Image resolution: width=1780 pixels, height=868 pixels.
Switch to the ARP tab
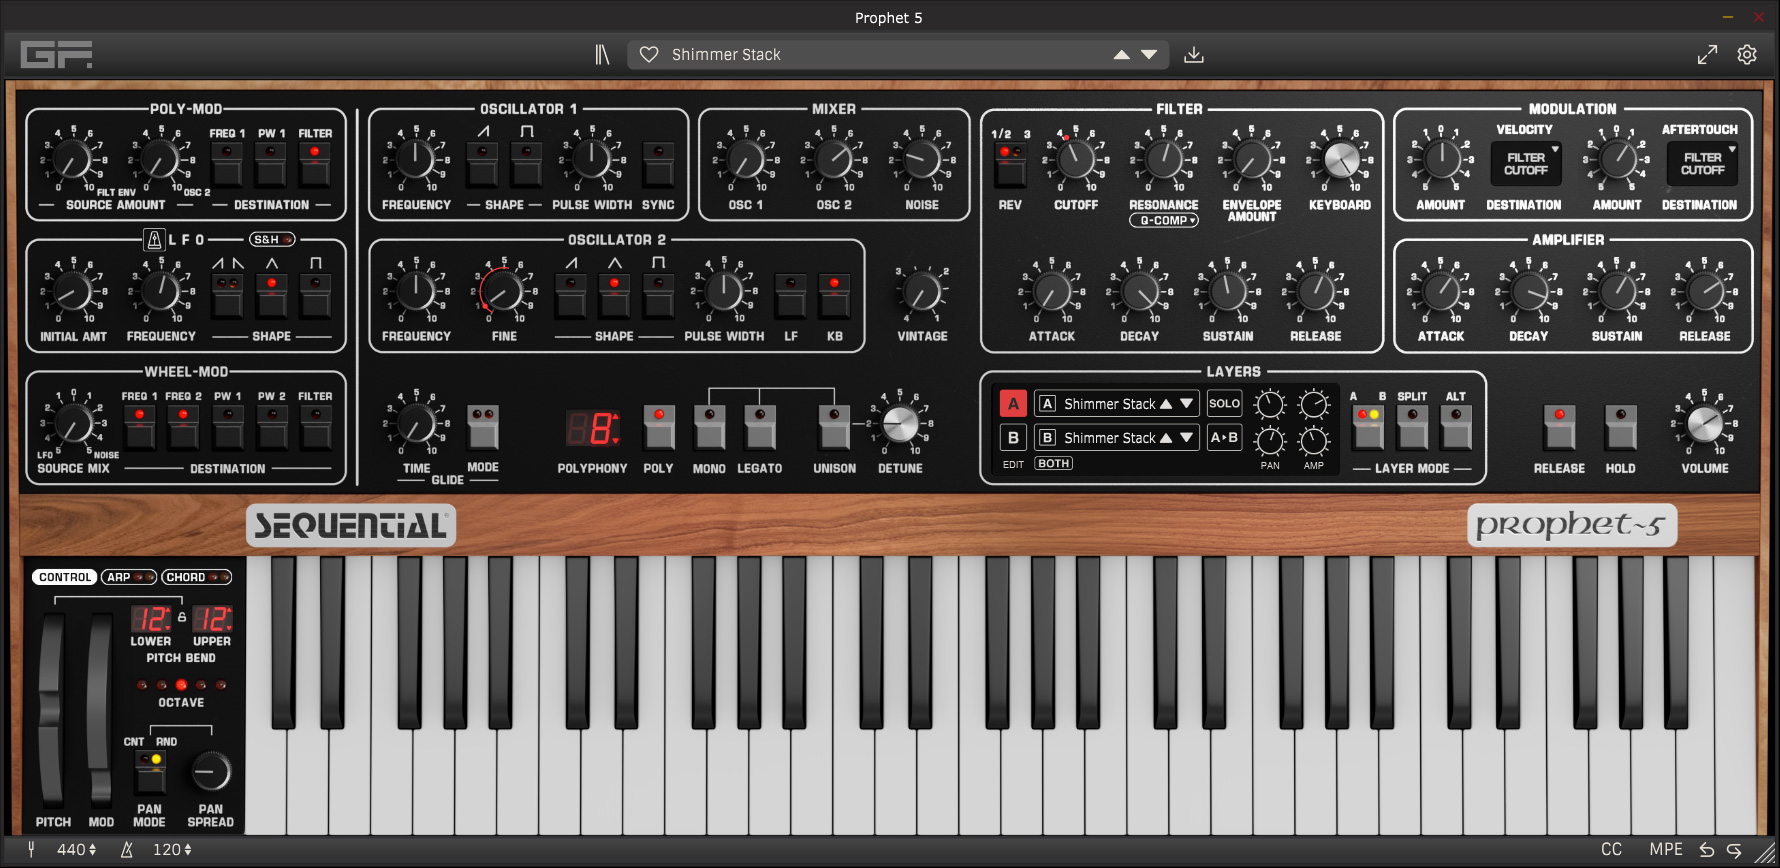point(129,577)
